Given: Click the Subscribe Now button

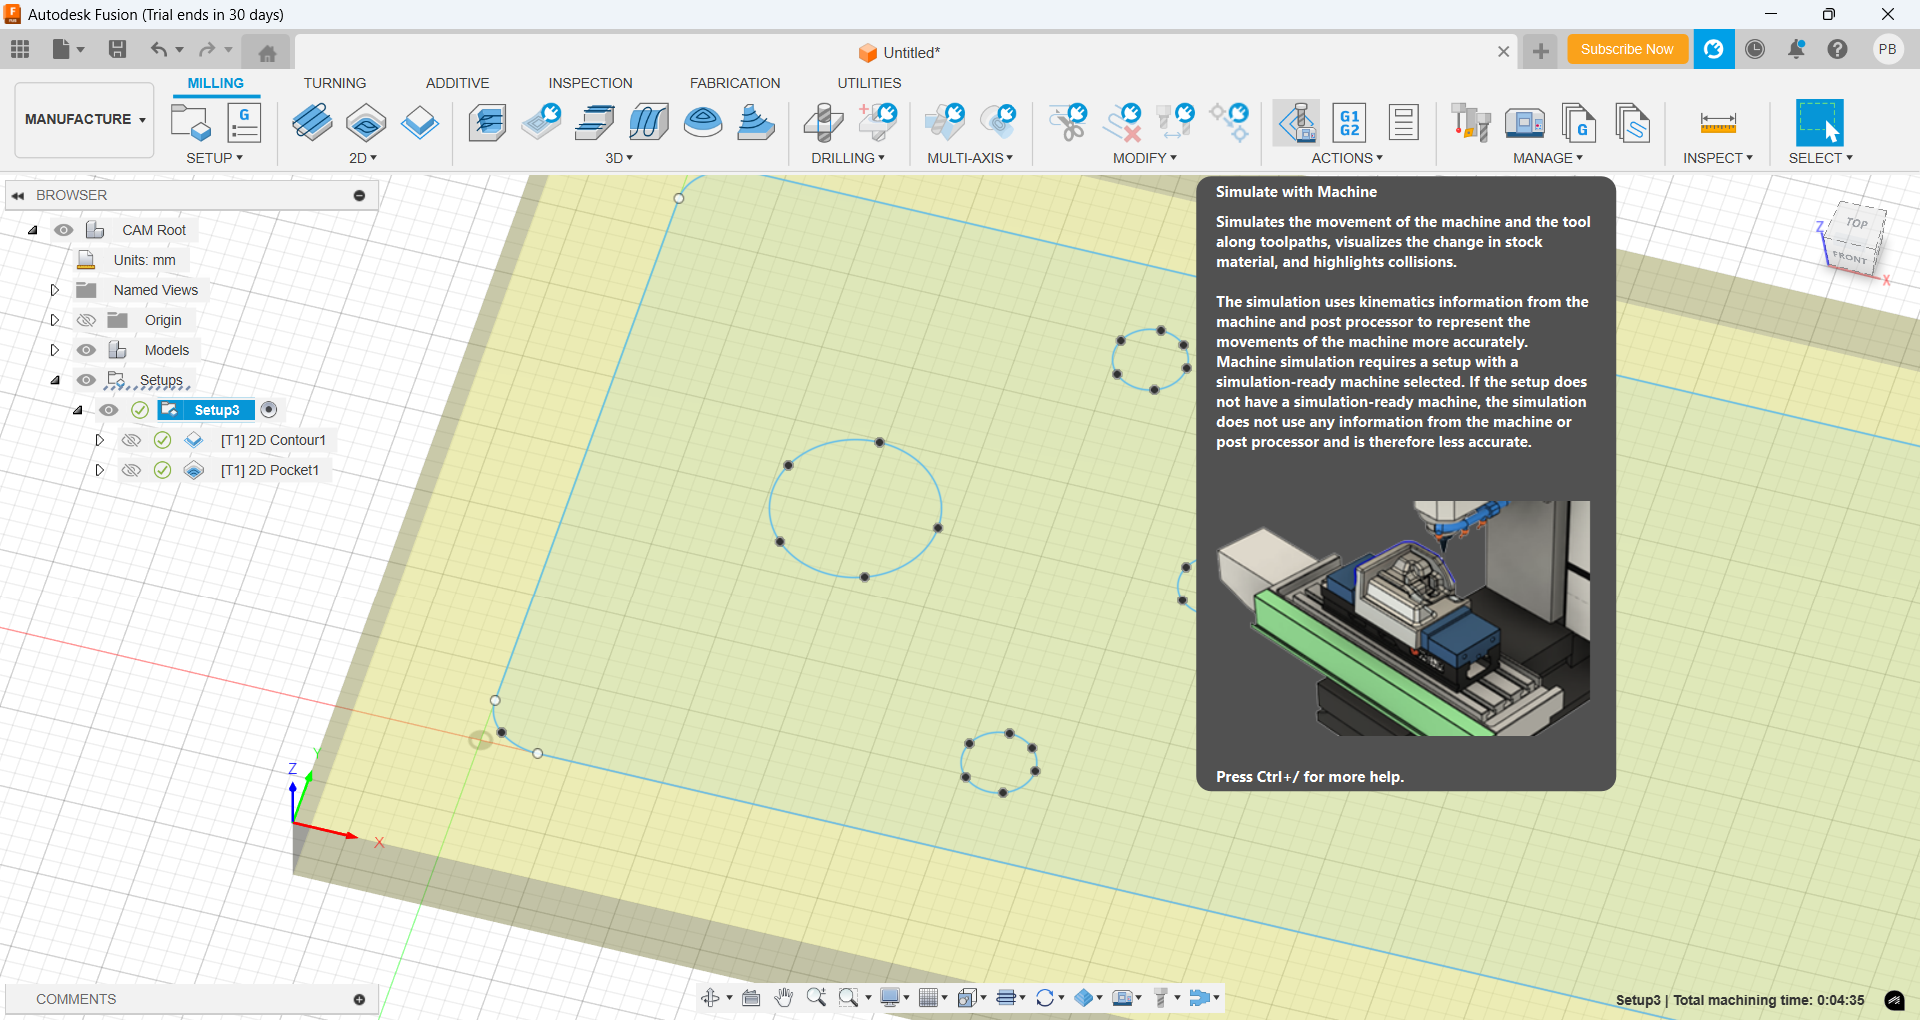Looking at the screenshot, I should pyautogui.click(x=1627, y=49).
